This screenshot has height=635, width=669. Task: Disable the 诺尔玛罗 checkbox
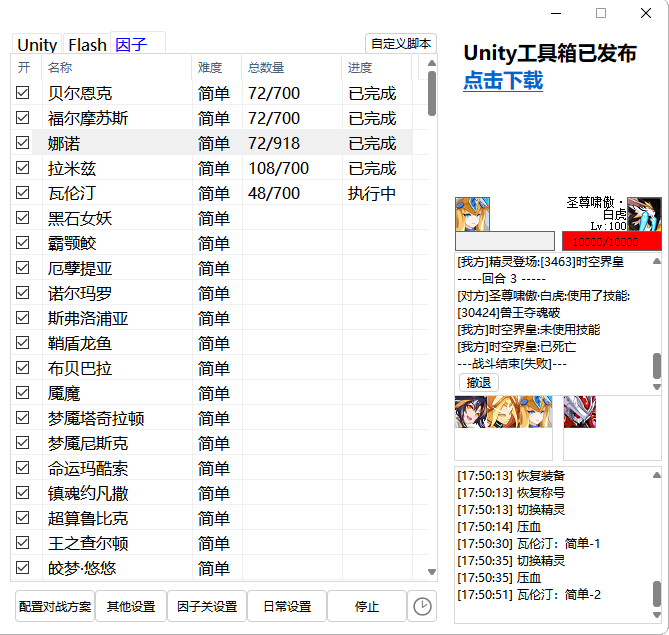pyautogui.click(x=23, y=293)
